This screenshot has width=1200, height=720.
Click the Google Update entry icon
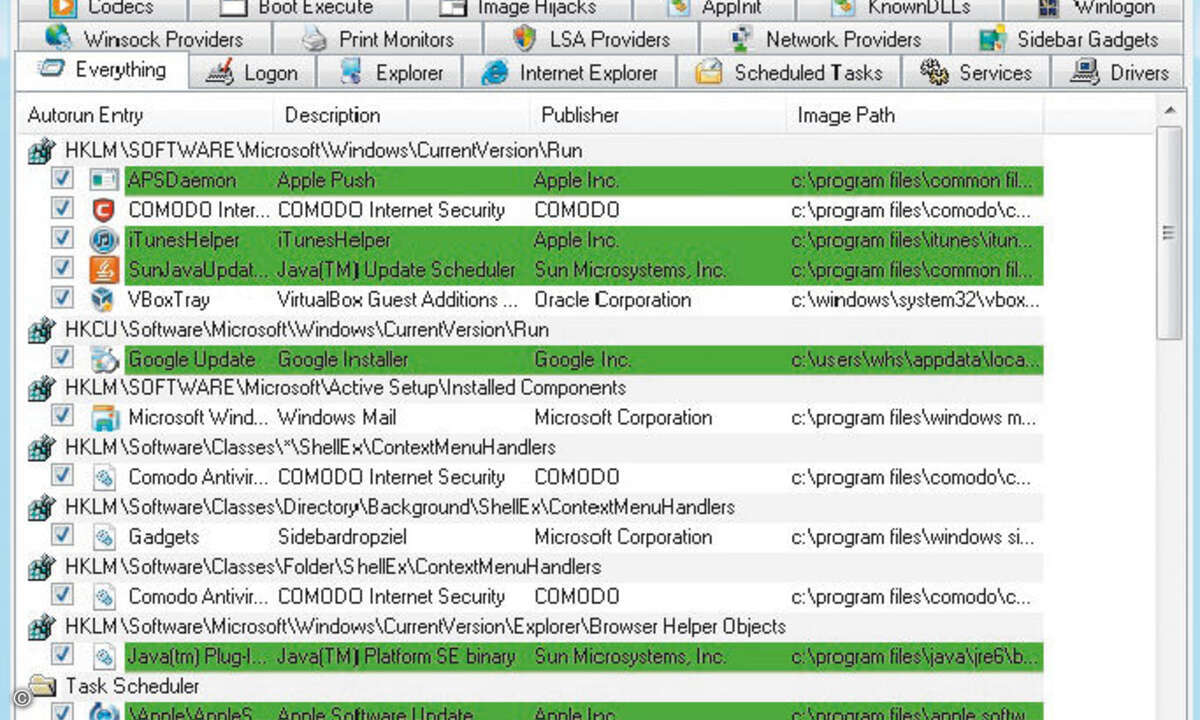pos(103,360)
